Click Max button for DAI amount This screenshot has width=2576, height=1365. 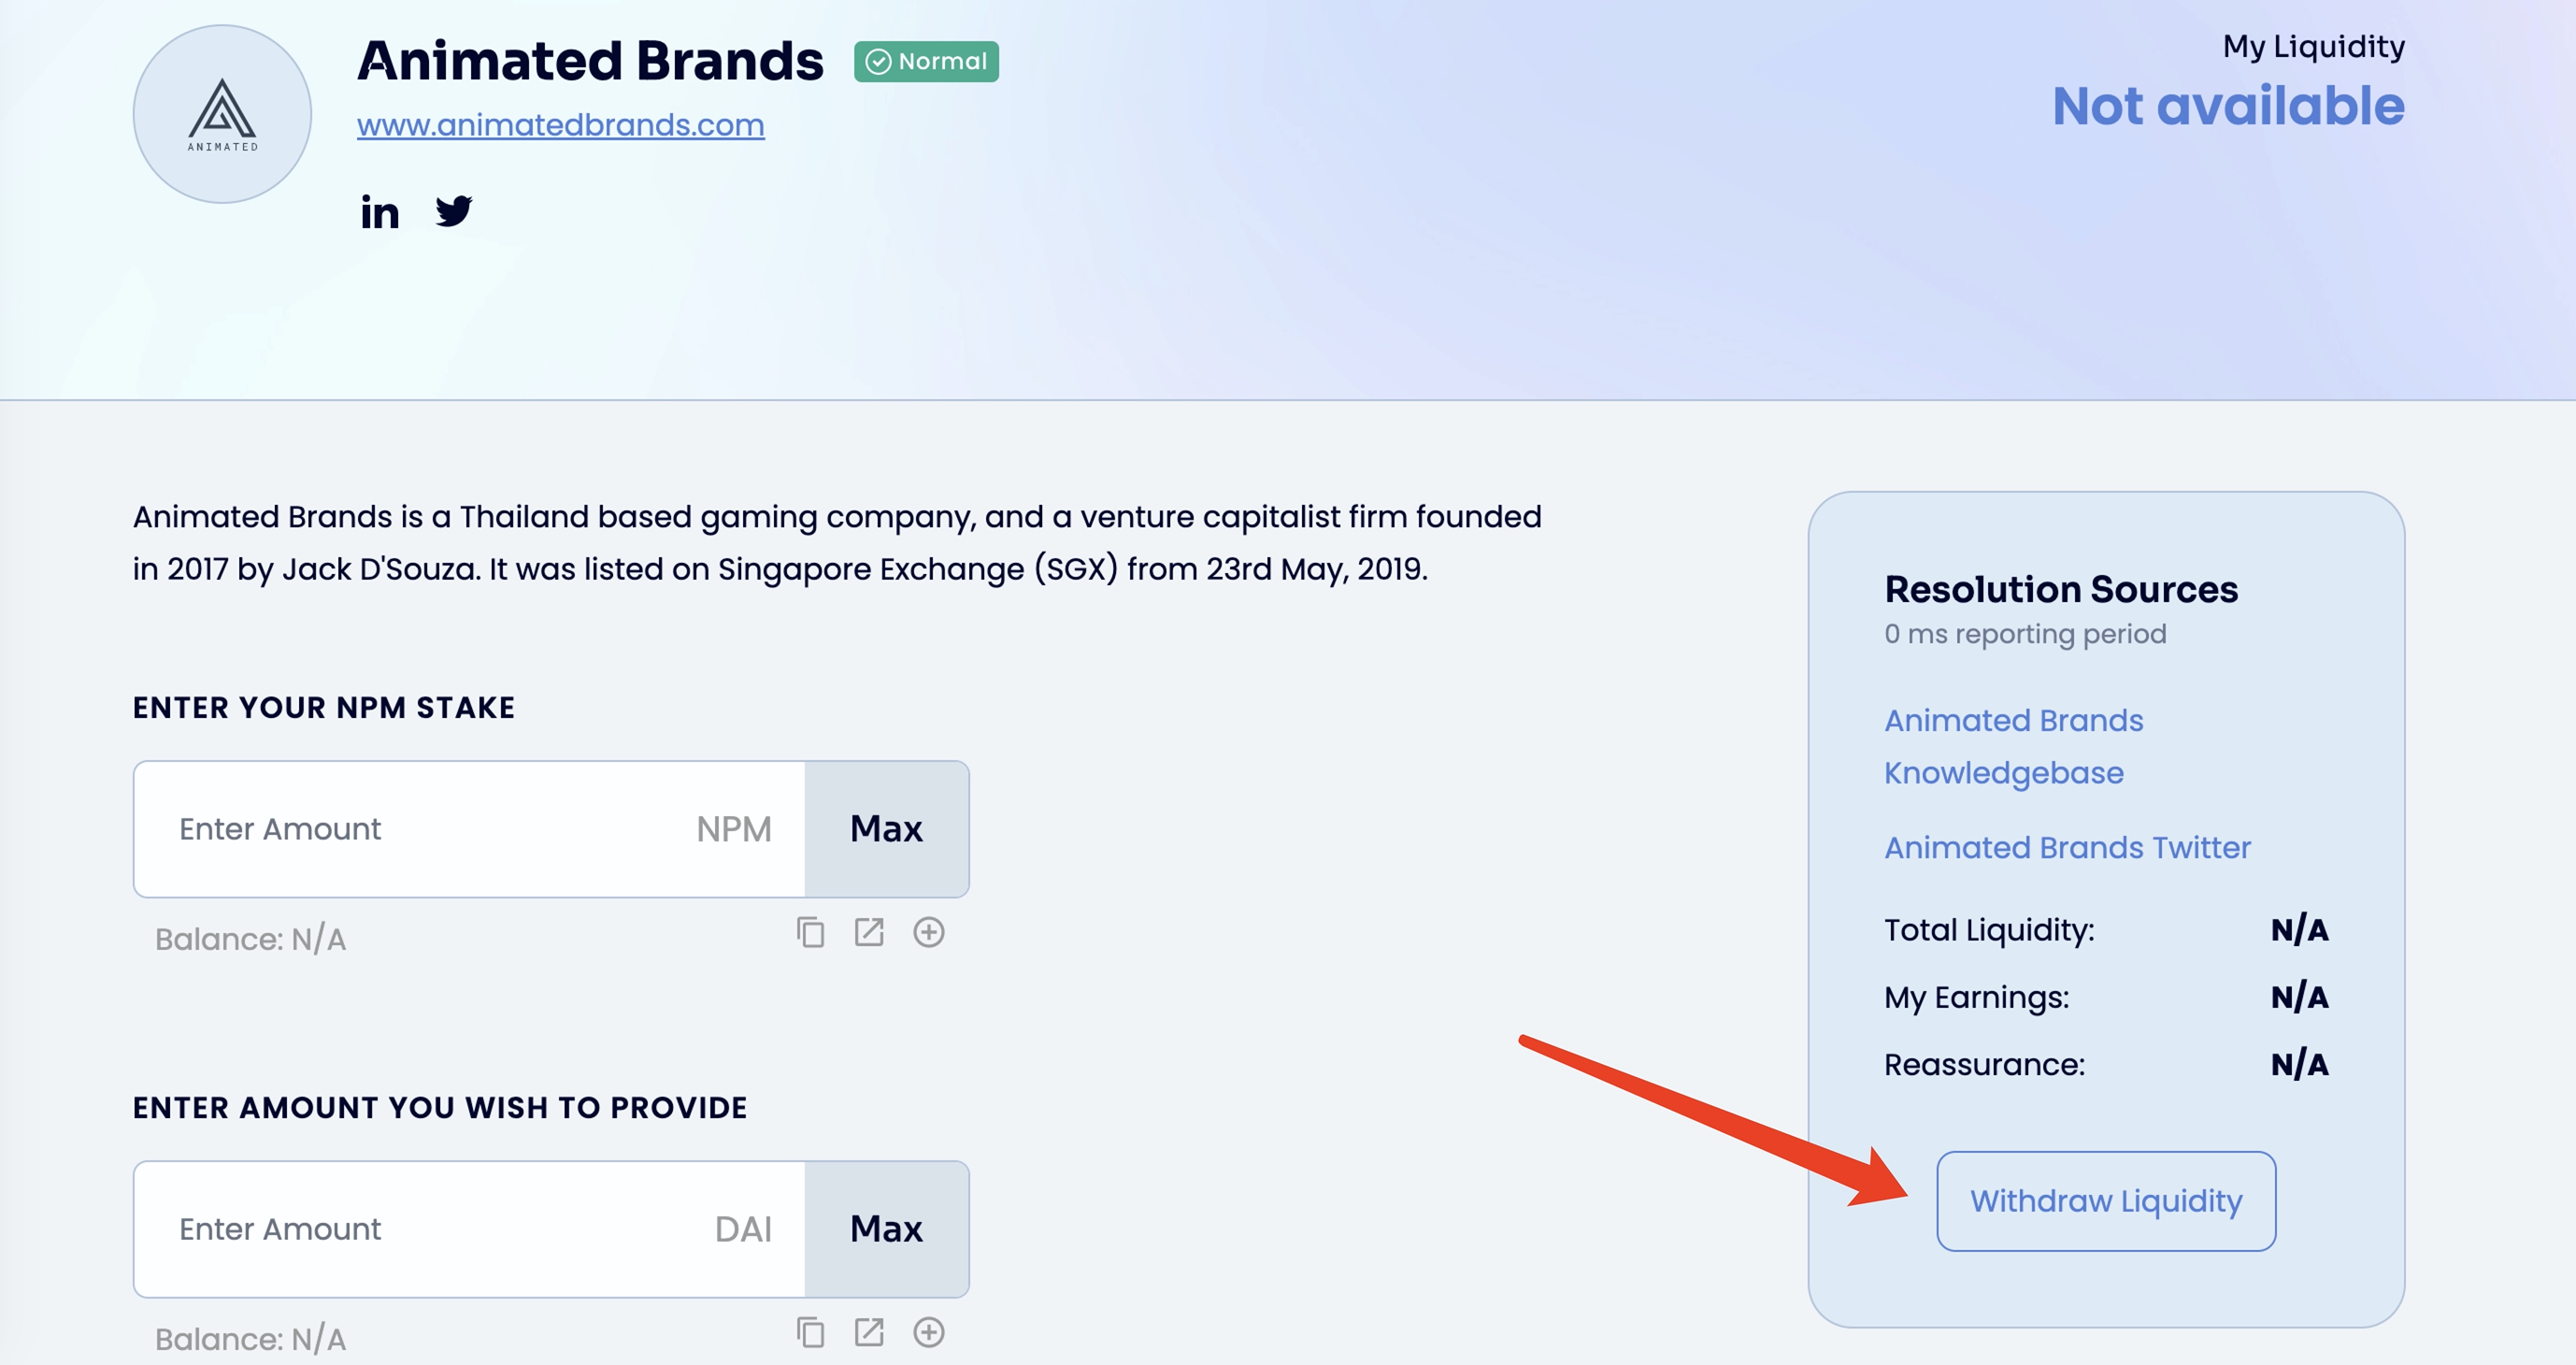(x=886, y=1229)
